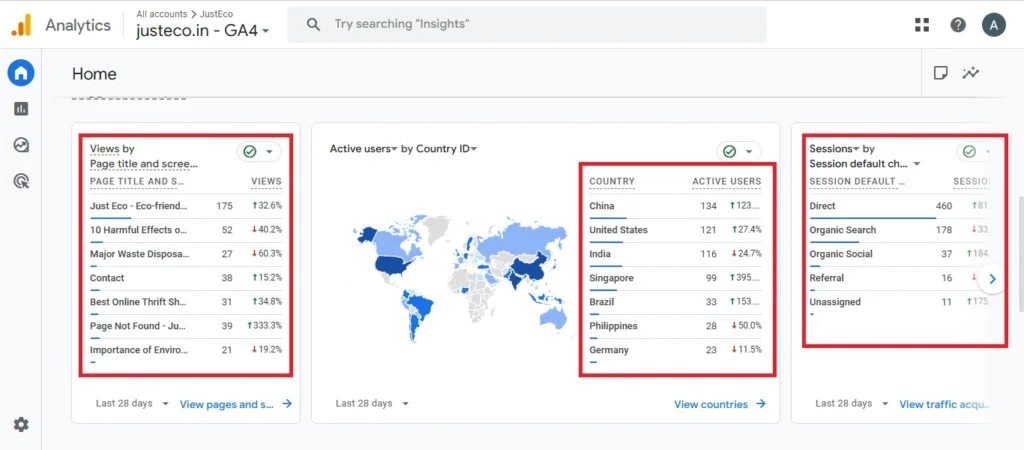Click the Unassigned channel row

(899, 302)
